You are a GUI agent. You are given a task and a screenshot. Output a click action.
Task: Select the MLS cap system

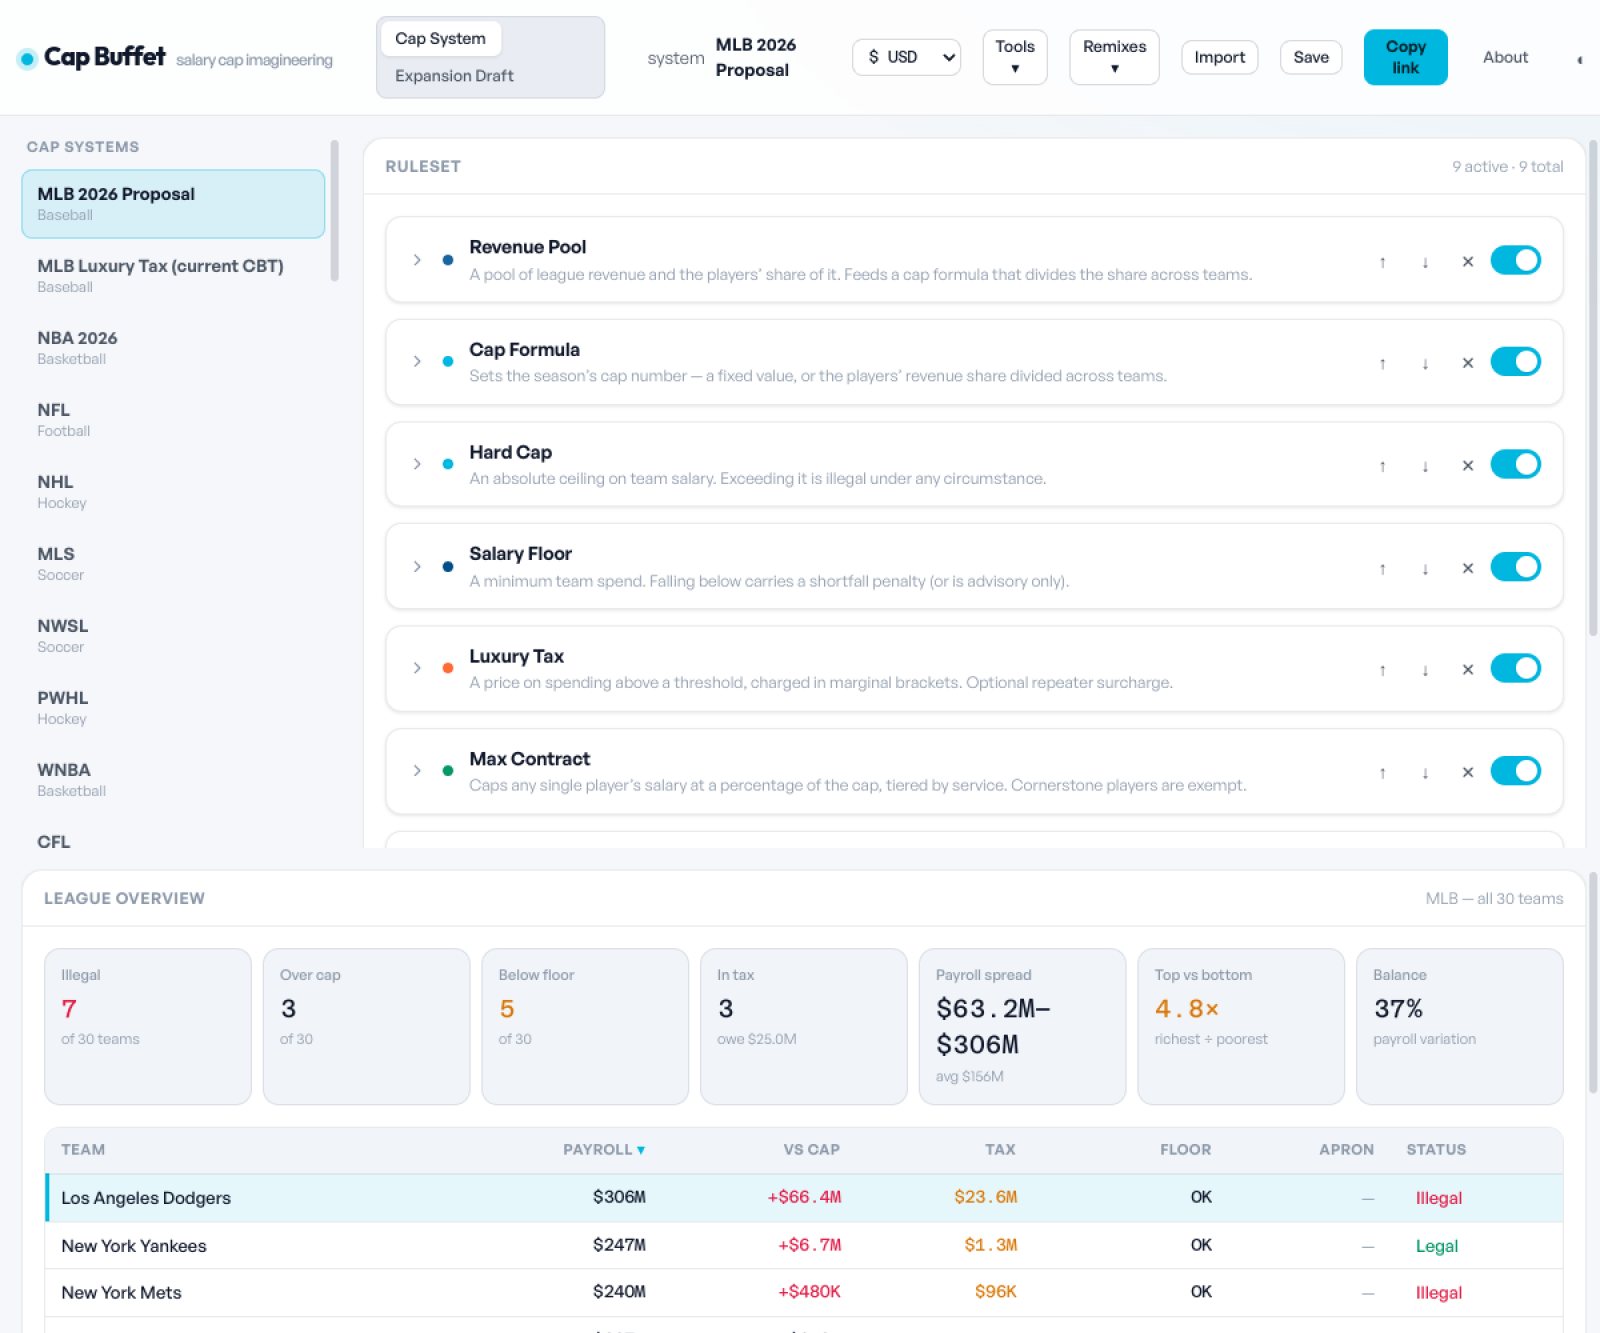pos(173,564)
